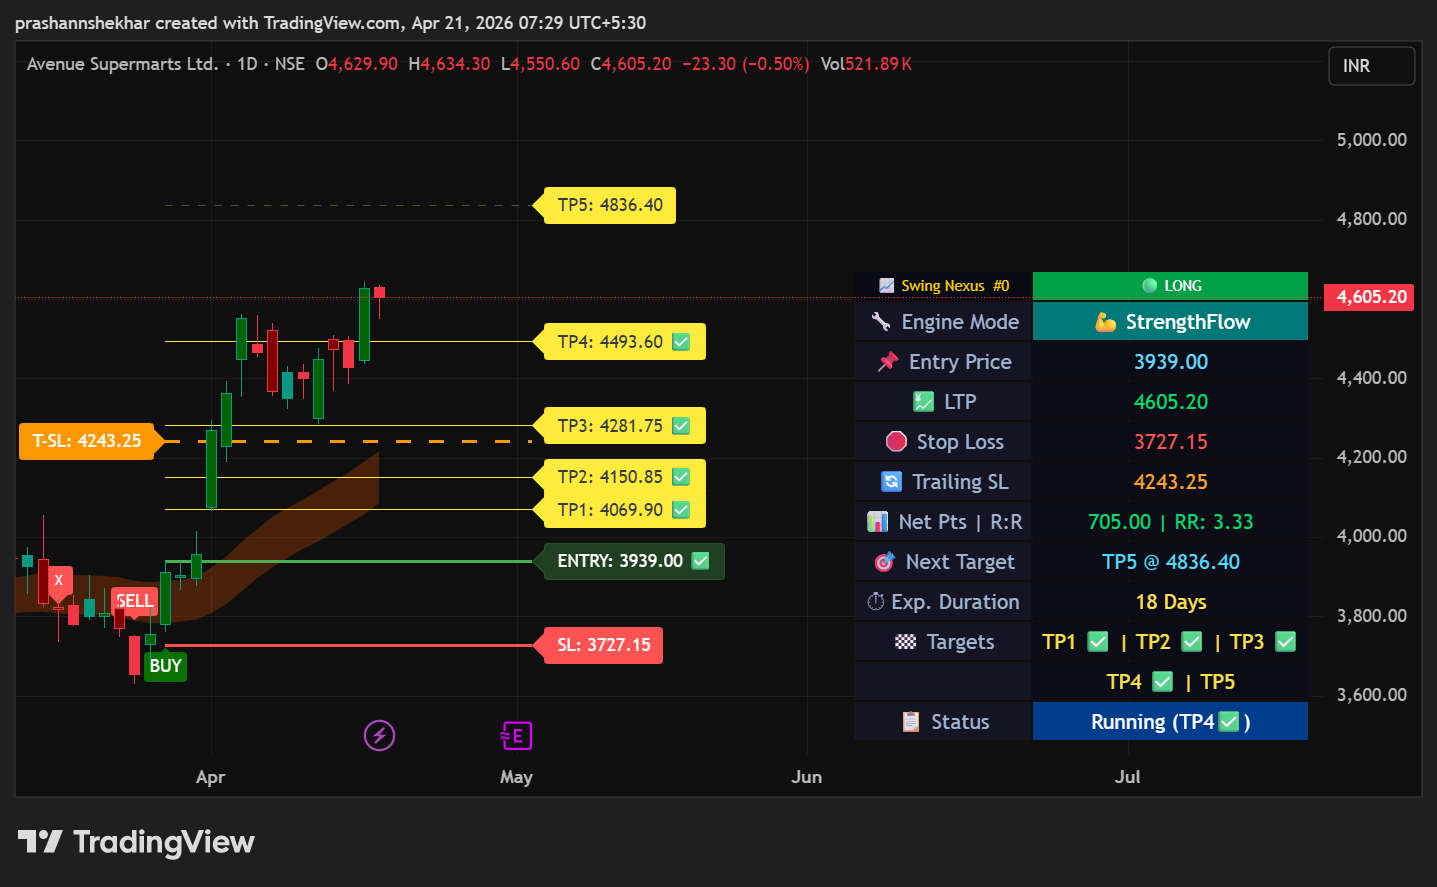
Task: Click the red stop sign icon
Action: coord(896,442)
